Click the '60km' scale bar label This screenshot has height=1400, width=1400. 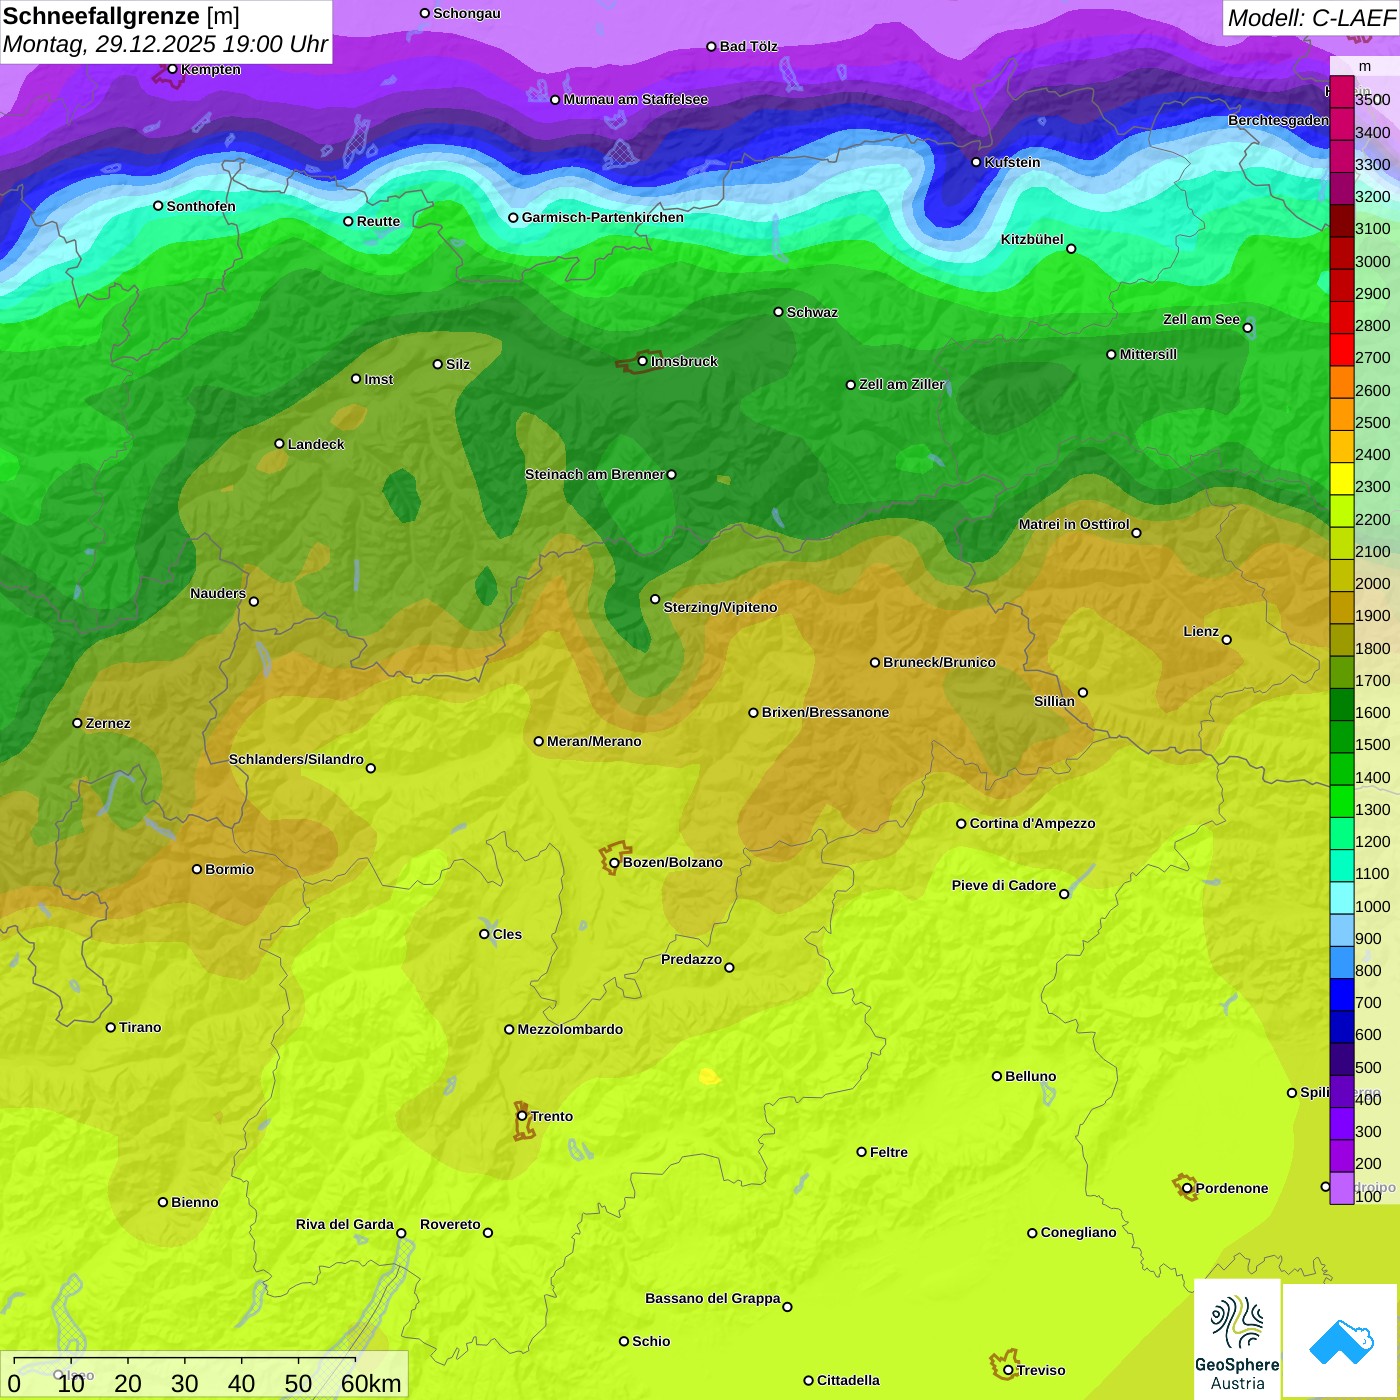click(x=371, y=1383)
